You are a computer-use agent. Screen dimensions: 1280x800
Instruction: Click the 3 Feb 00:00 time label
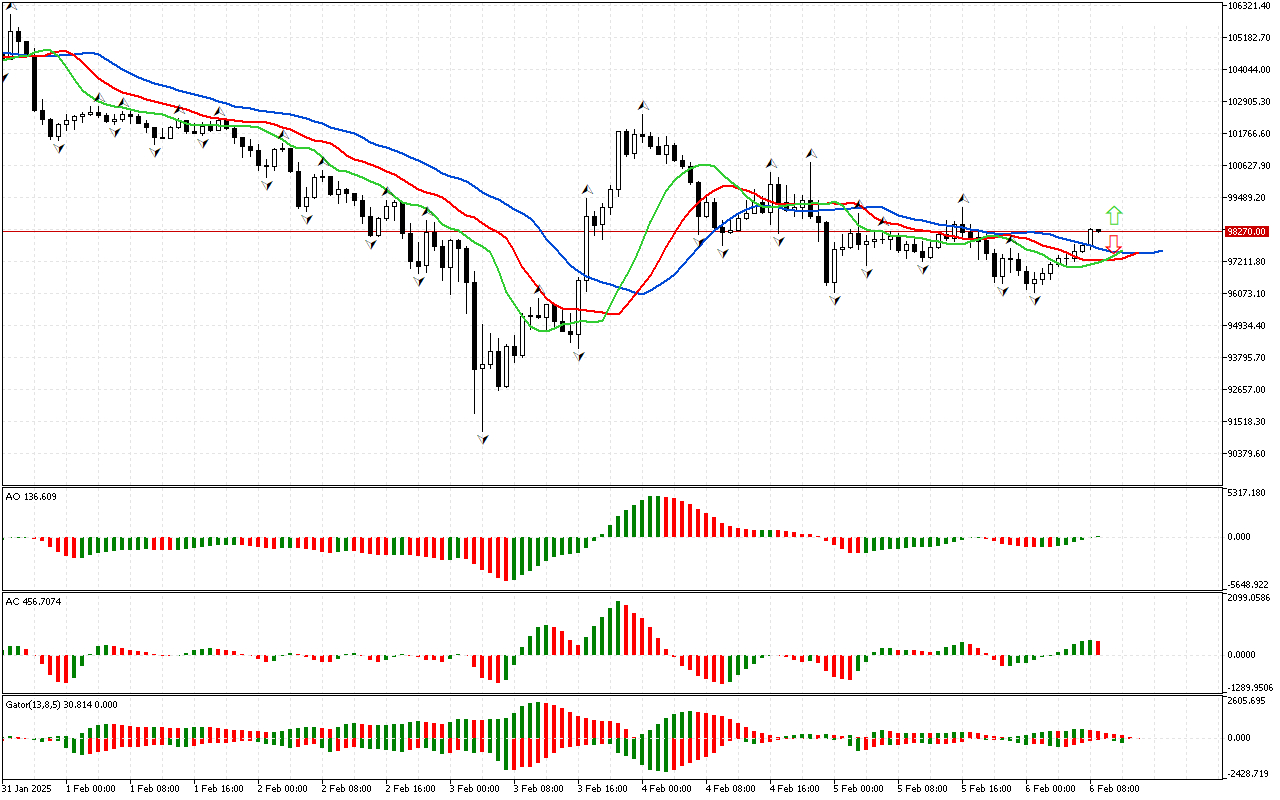tap(475, 789)
